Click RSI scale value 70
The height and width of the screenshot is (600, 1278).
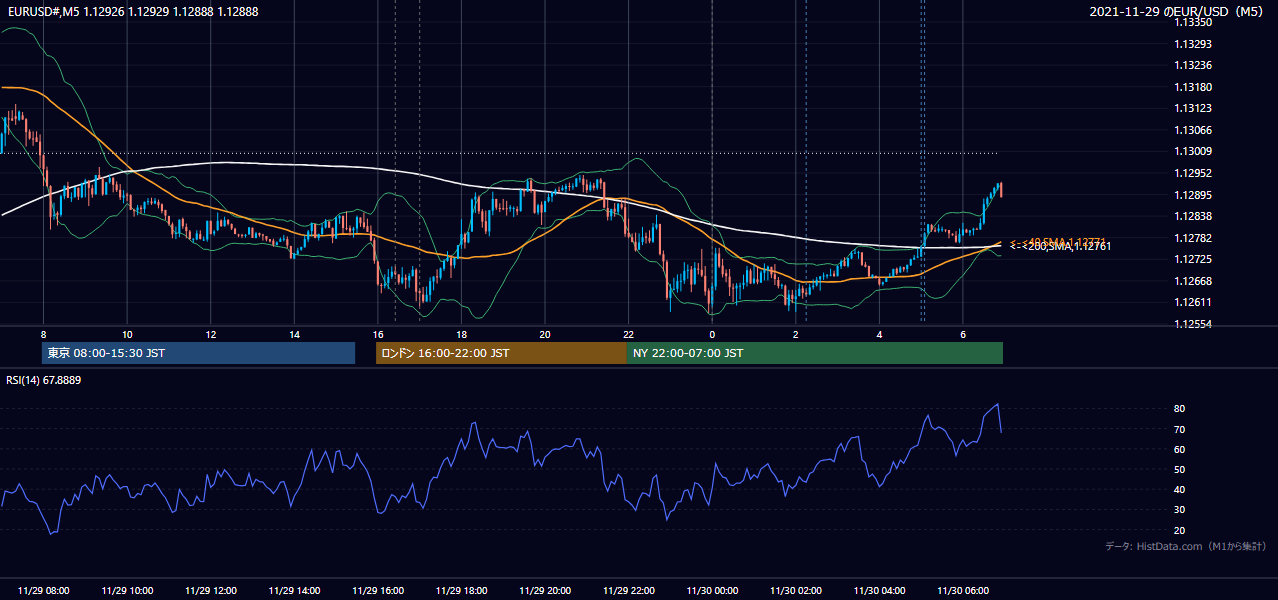[x=1180, y=429]
